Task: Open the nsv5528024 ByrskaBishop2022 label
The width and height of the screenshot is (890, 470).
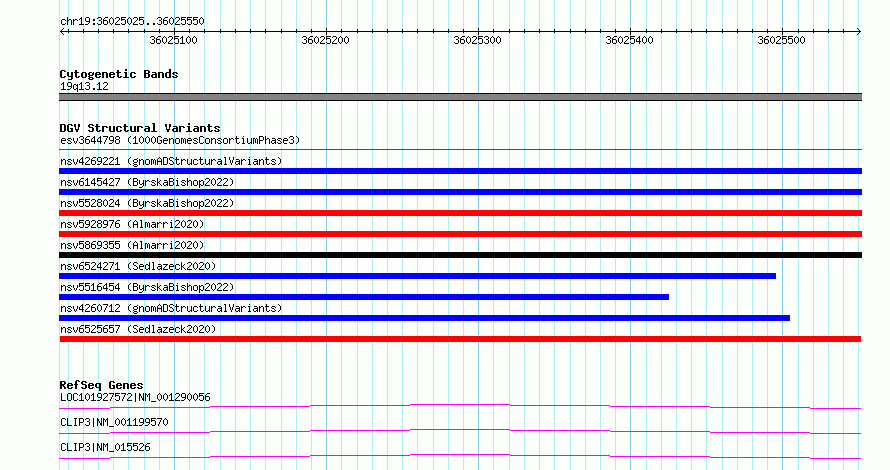Action: click(x=147, y=203)
